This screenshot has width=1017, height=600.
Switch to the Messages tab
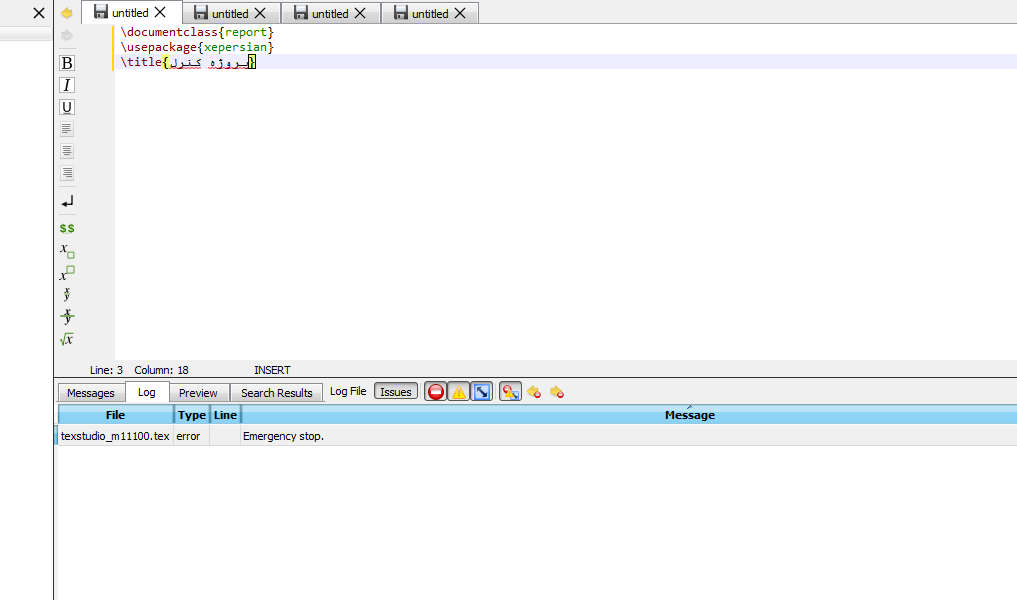[91, 393]
